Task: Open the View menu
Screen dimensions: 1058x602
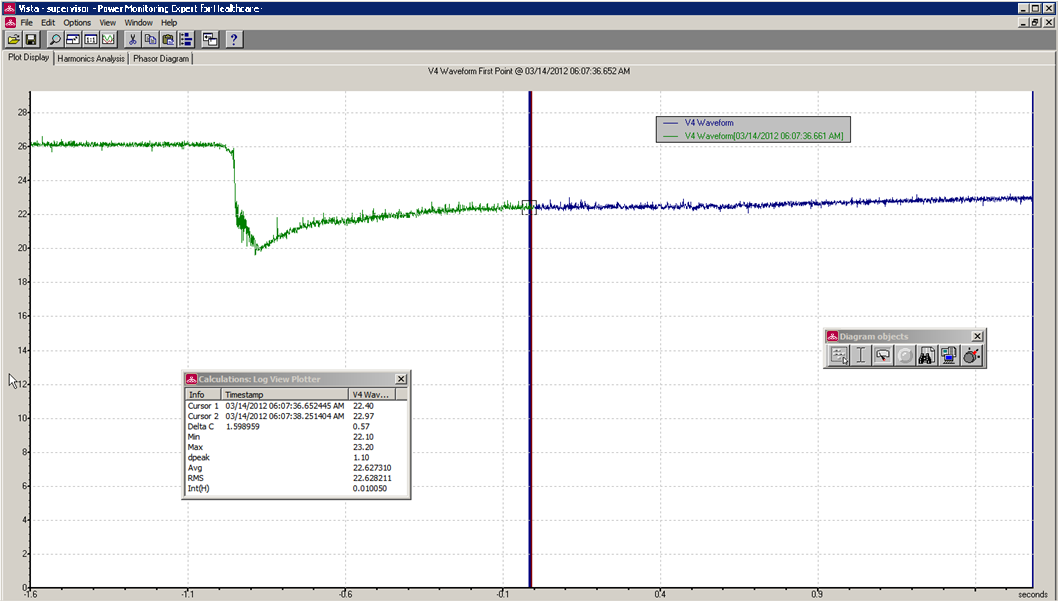Action: pyautogui.click(x=108, y=22)
